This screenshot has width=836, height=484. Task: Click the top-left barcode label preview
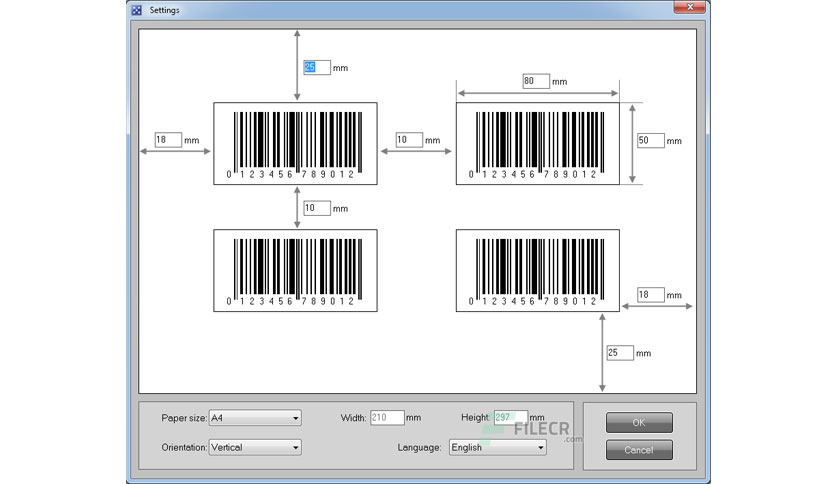pyautogui.click(x=295, y=143)
